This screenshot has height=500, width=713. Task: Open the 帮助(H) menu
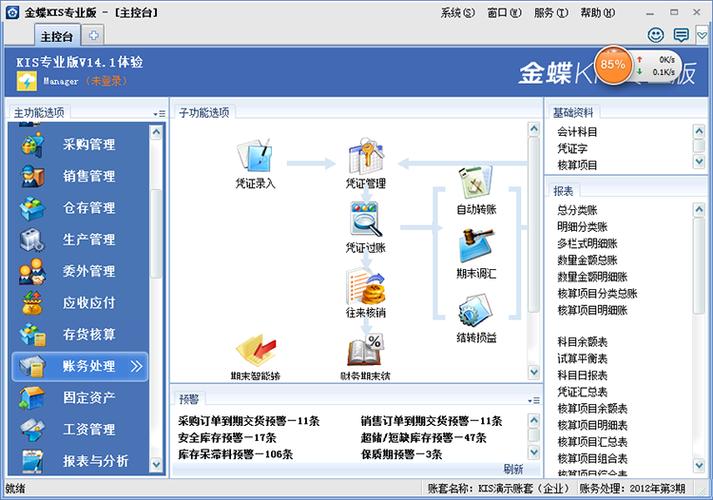point(598,13)
